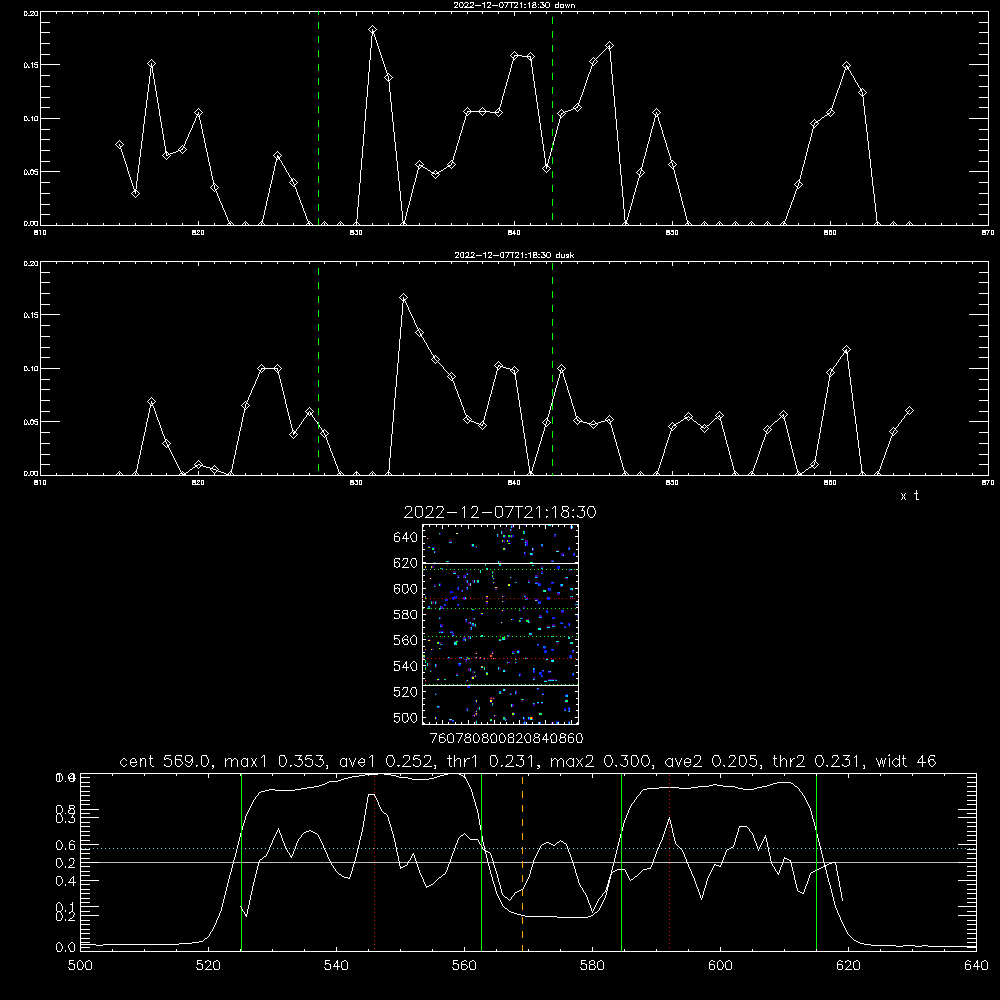Screen dimensions: 1000x1000
Task: Select the timestamp title above the small image
Action: [x=500, y=512]
